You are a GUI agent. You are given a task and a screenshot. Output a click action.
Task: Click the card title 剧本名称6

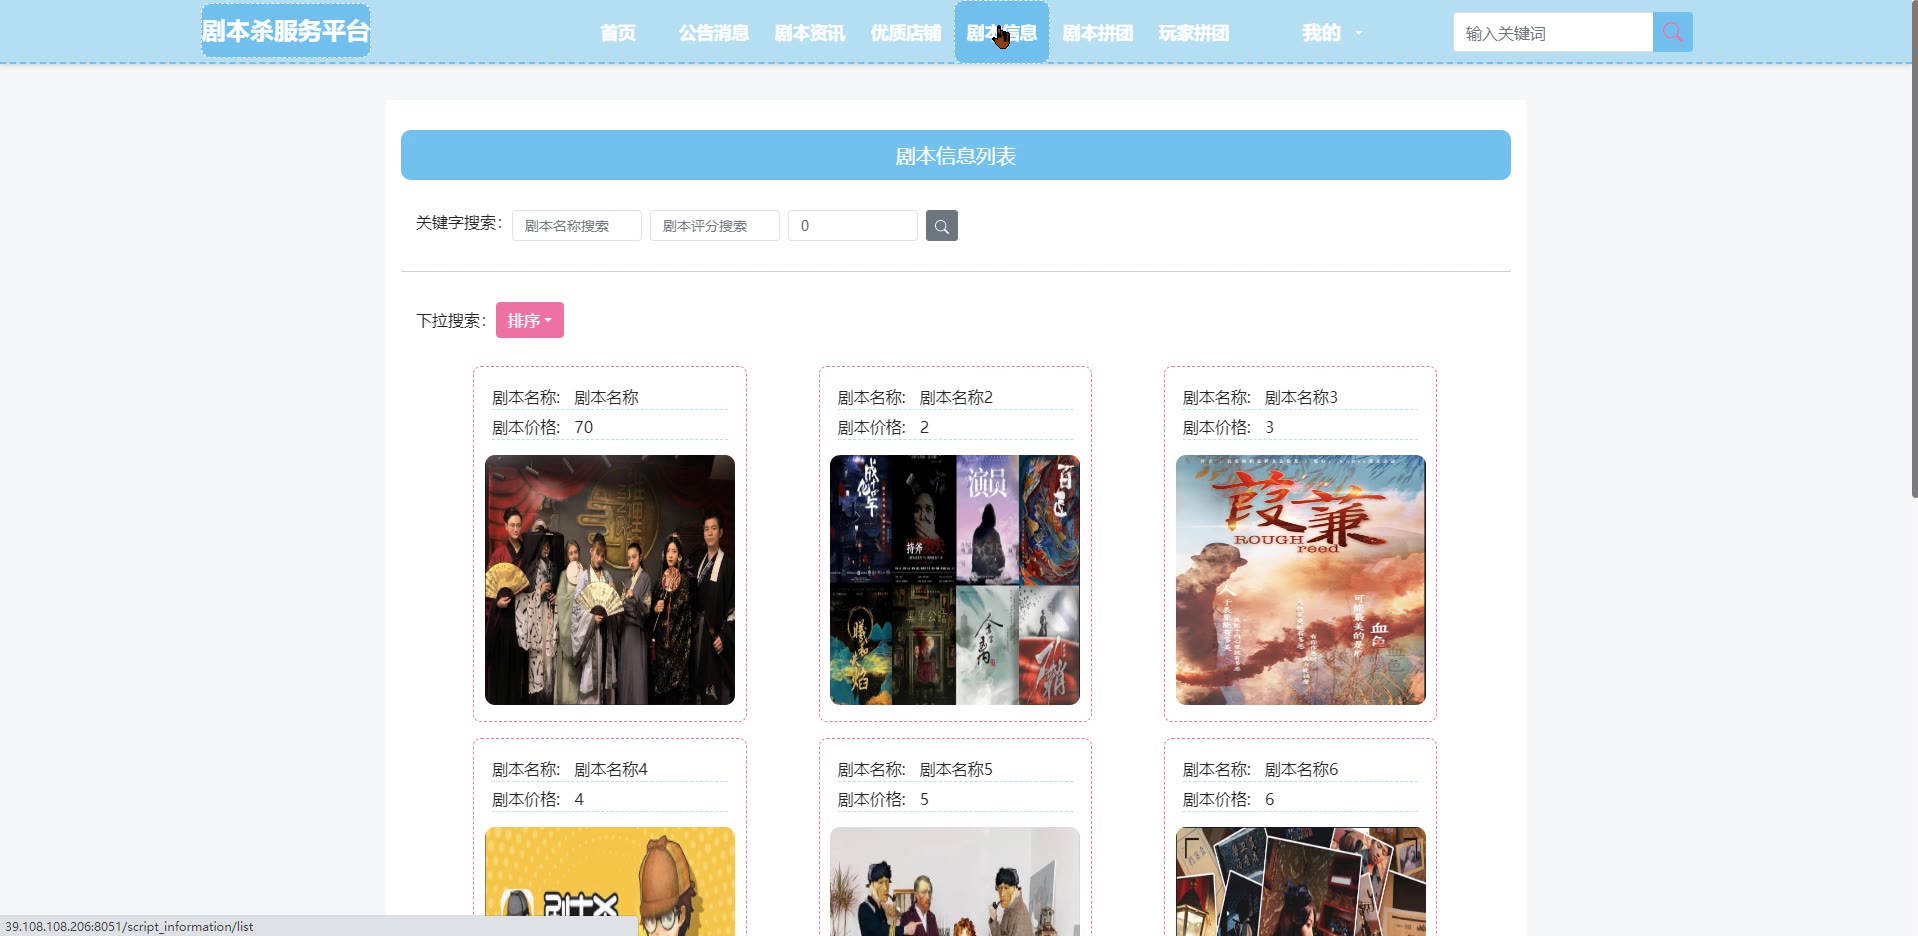coord(1301,769)
